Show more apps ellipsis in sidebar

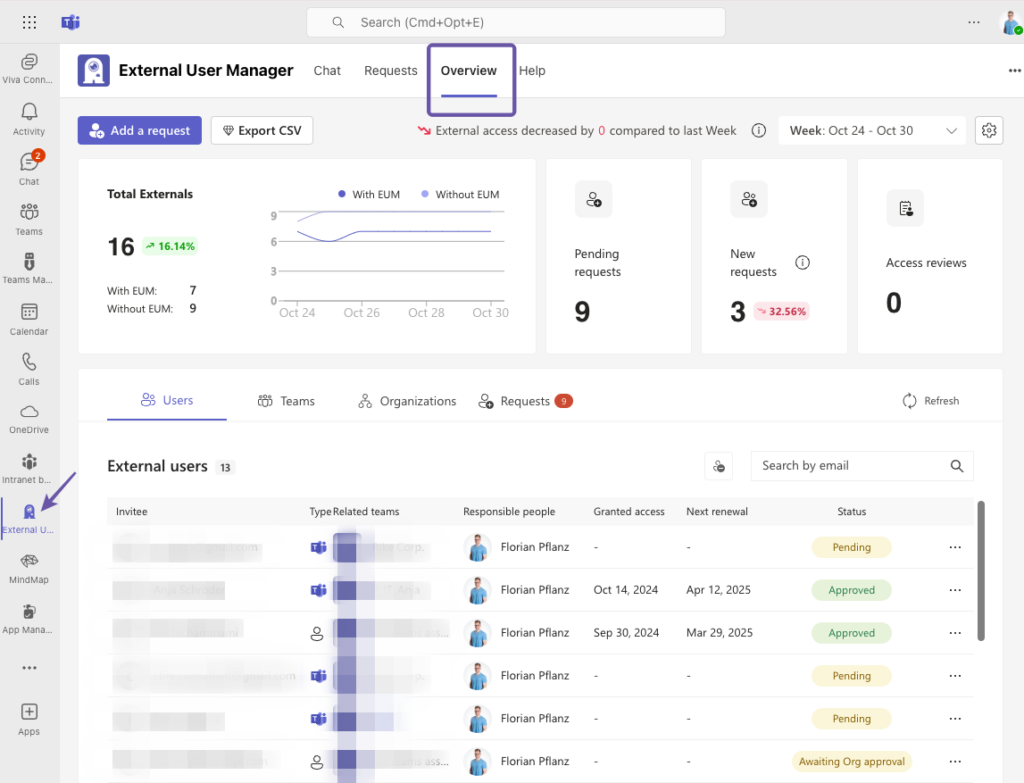coord(29,668)
